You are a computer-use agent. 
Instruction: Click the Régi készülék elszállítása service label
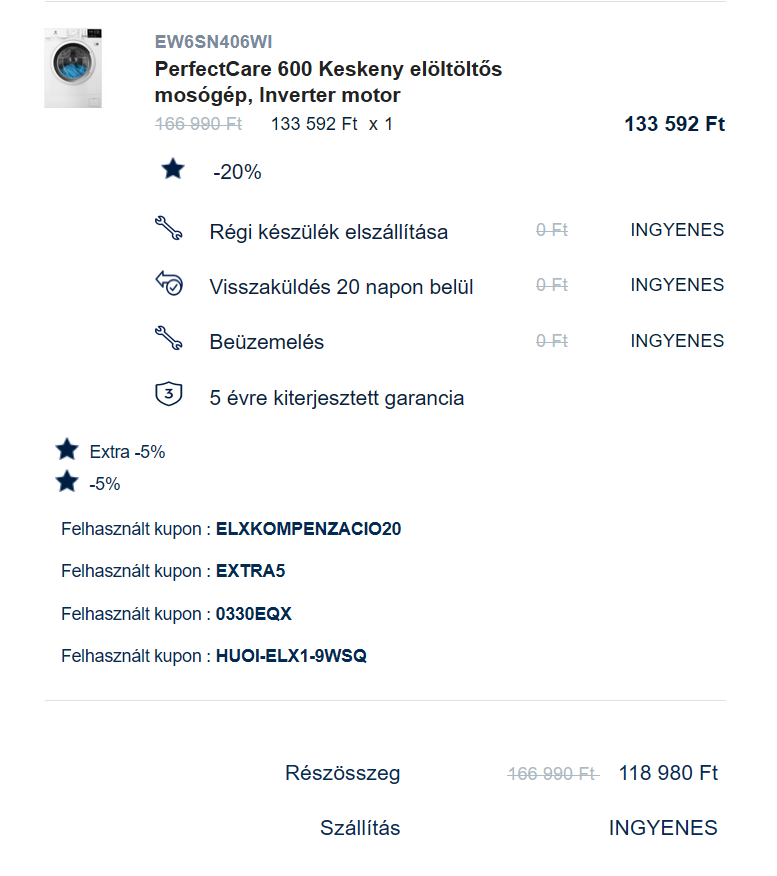pyautogui.click(x=328, y=232)
